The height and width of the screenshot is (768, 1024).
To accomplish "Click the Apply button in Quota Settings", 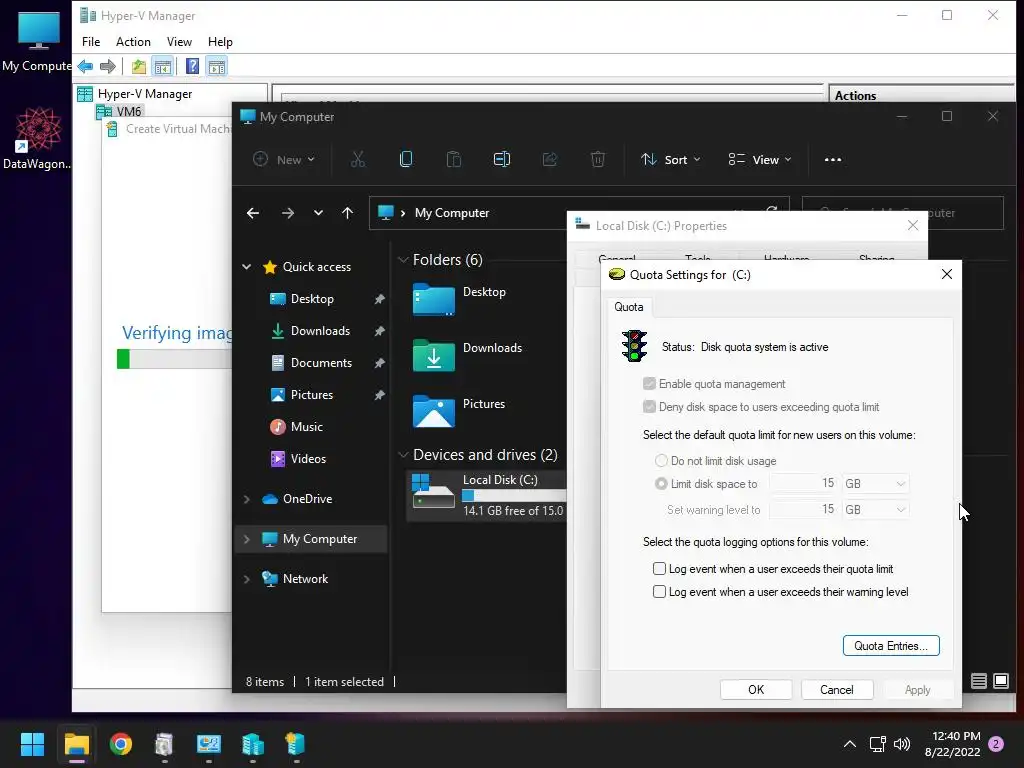I will click(918, 690).
